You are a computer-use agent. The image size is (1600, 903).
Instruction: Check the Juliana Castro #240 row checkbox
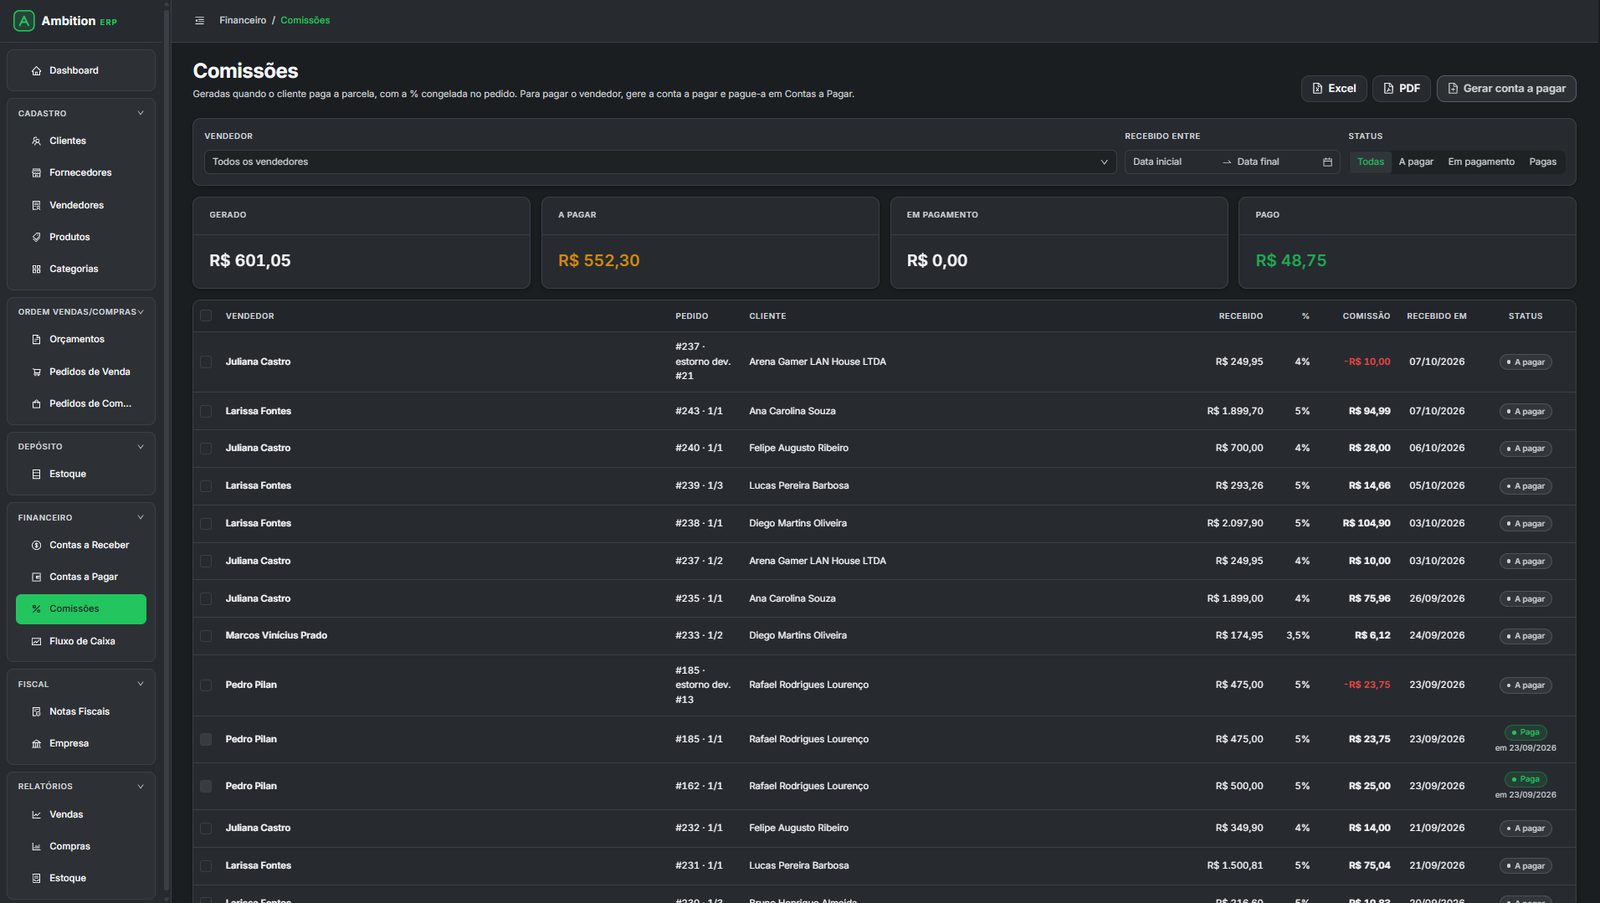(206, 448)
